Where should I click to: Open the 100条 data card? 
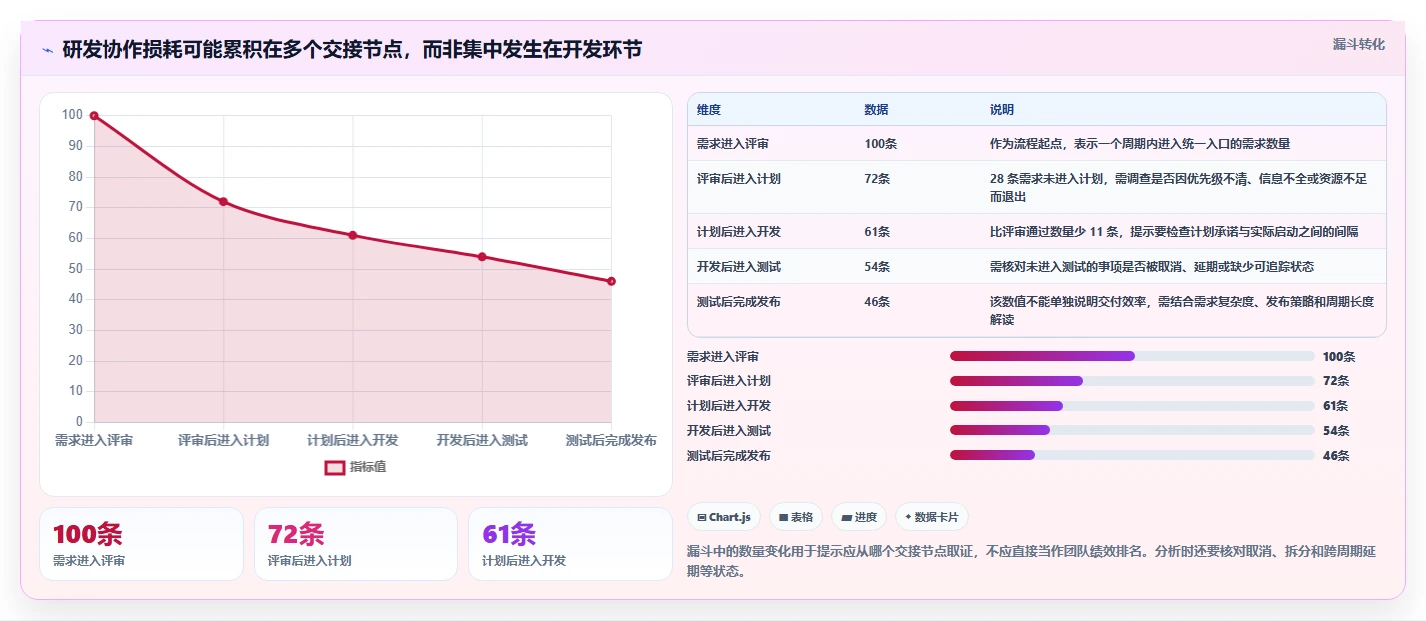click(x=141, y=544)
